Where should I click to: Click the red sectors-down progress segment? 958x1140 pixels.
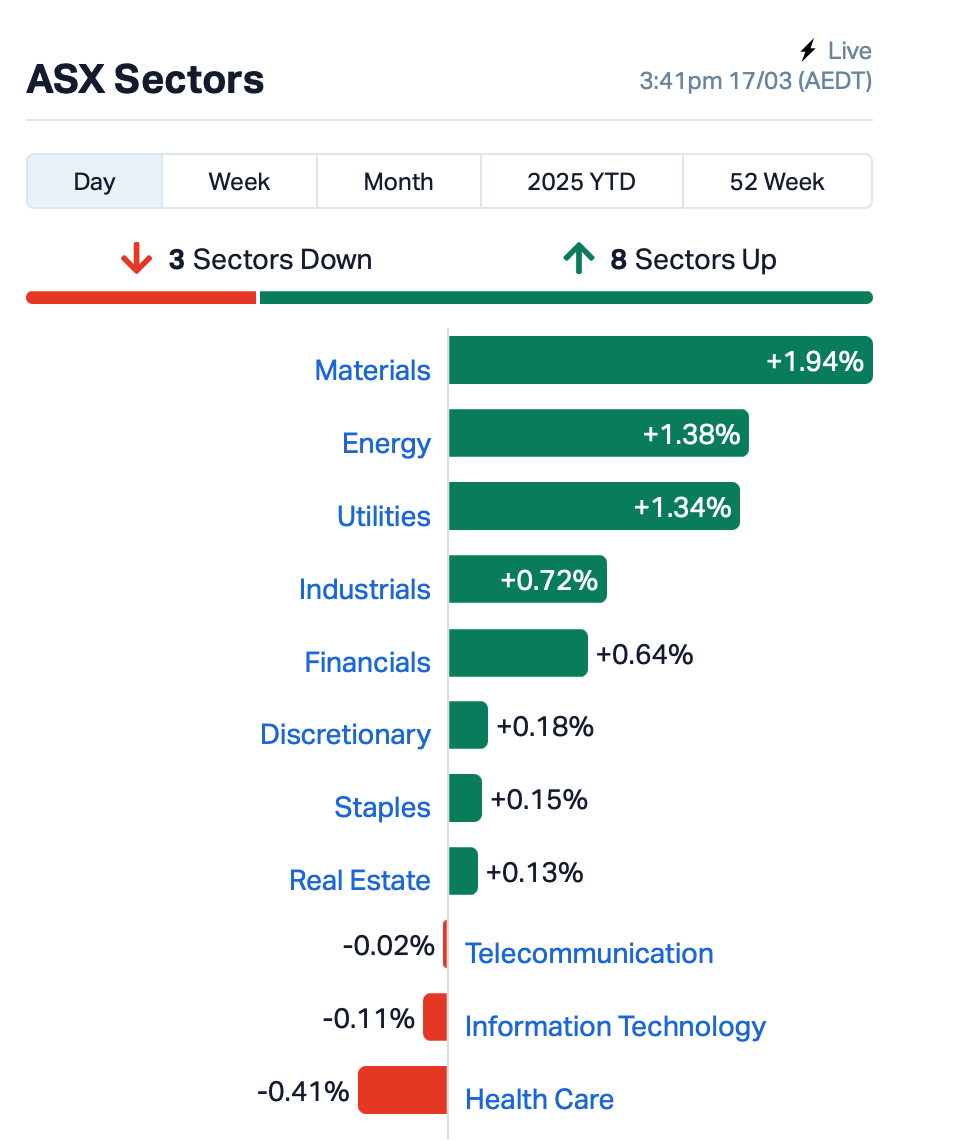(x=141, y=297)
